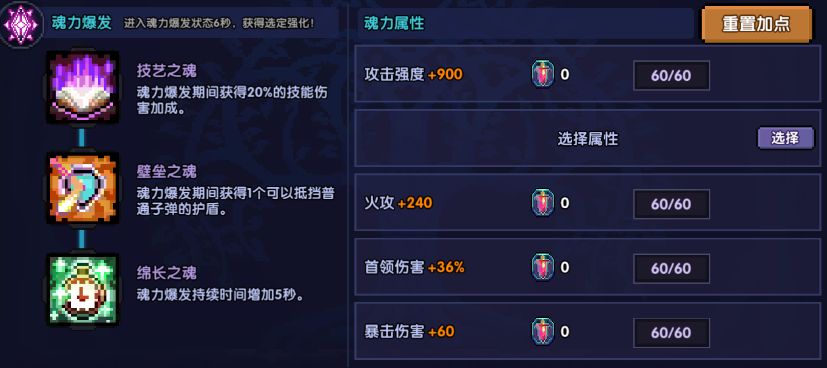Viewport: 827px width, 368px height.
Task: Click the 暴击伤害 +60 attribute label
Action: point(409,332)
